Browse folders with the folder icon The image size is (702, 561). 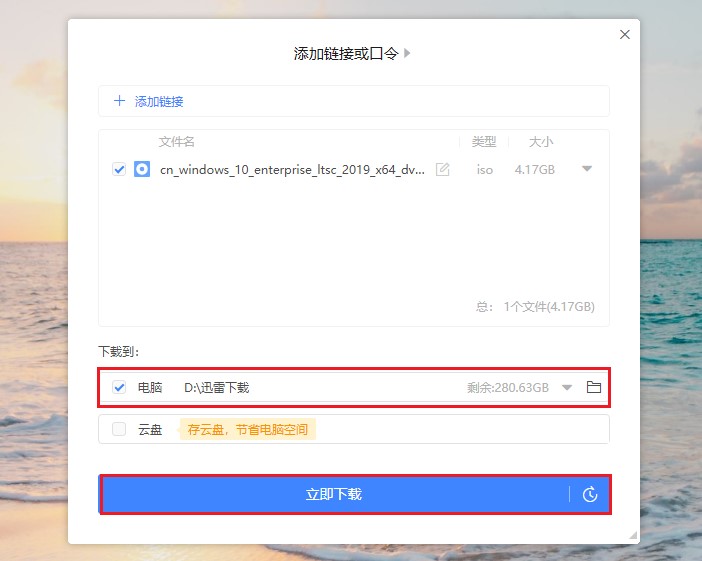coord(594,387)
